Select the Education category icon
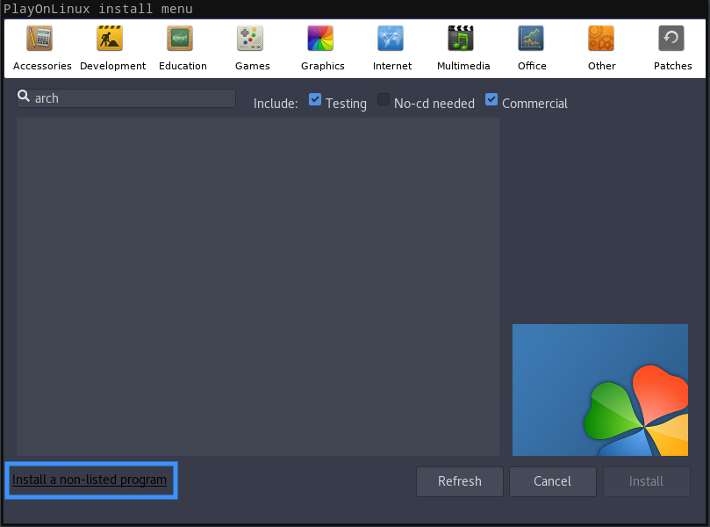 (x=180, y=38)
